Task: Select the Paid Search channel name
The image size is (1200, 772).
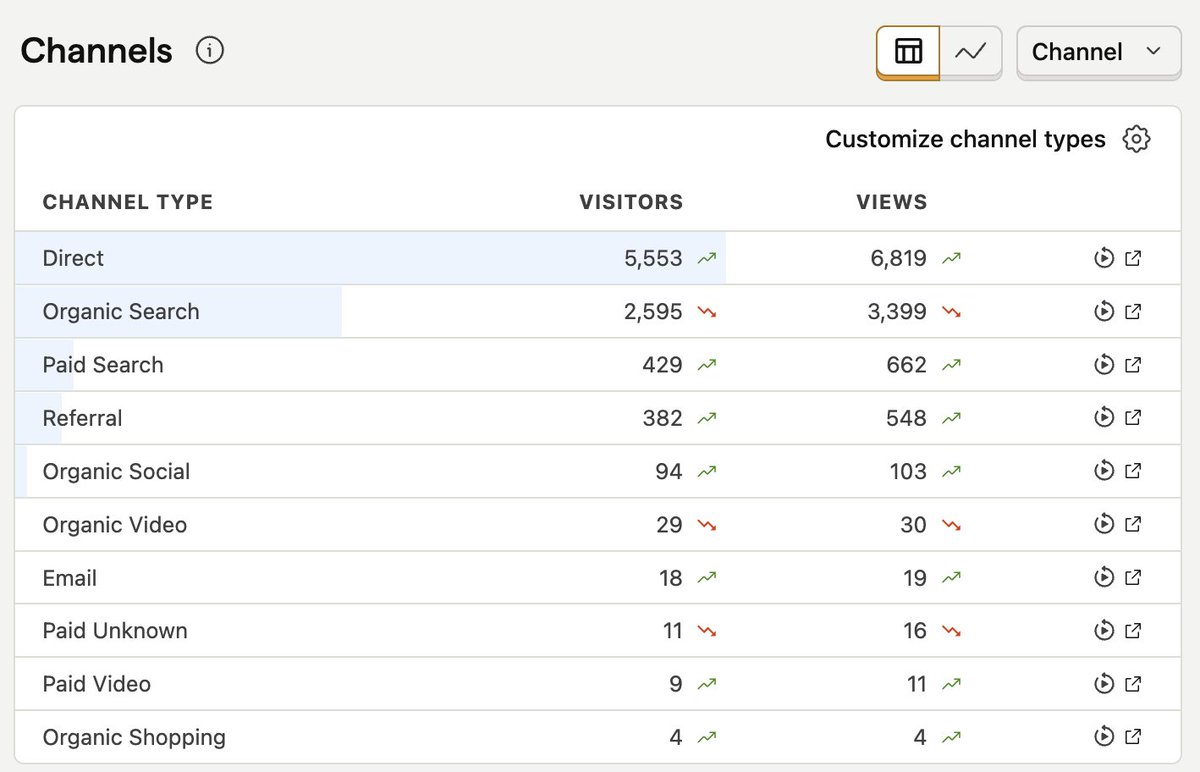Action: point(103,365)
